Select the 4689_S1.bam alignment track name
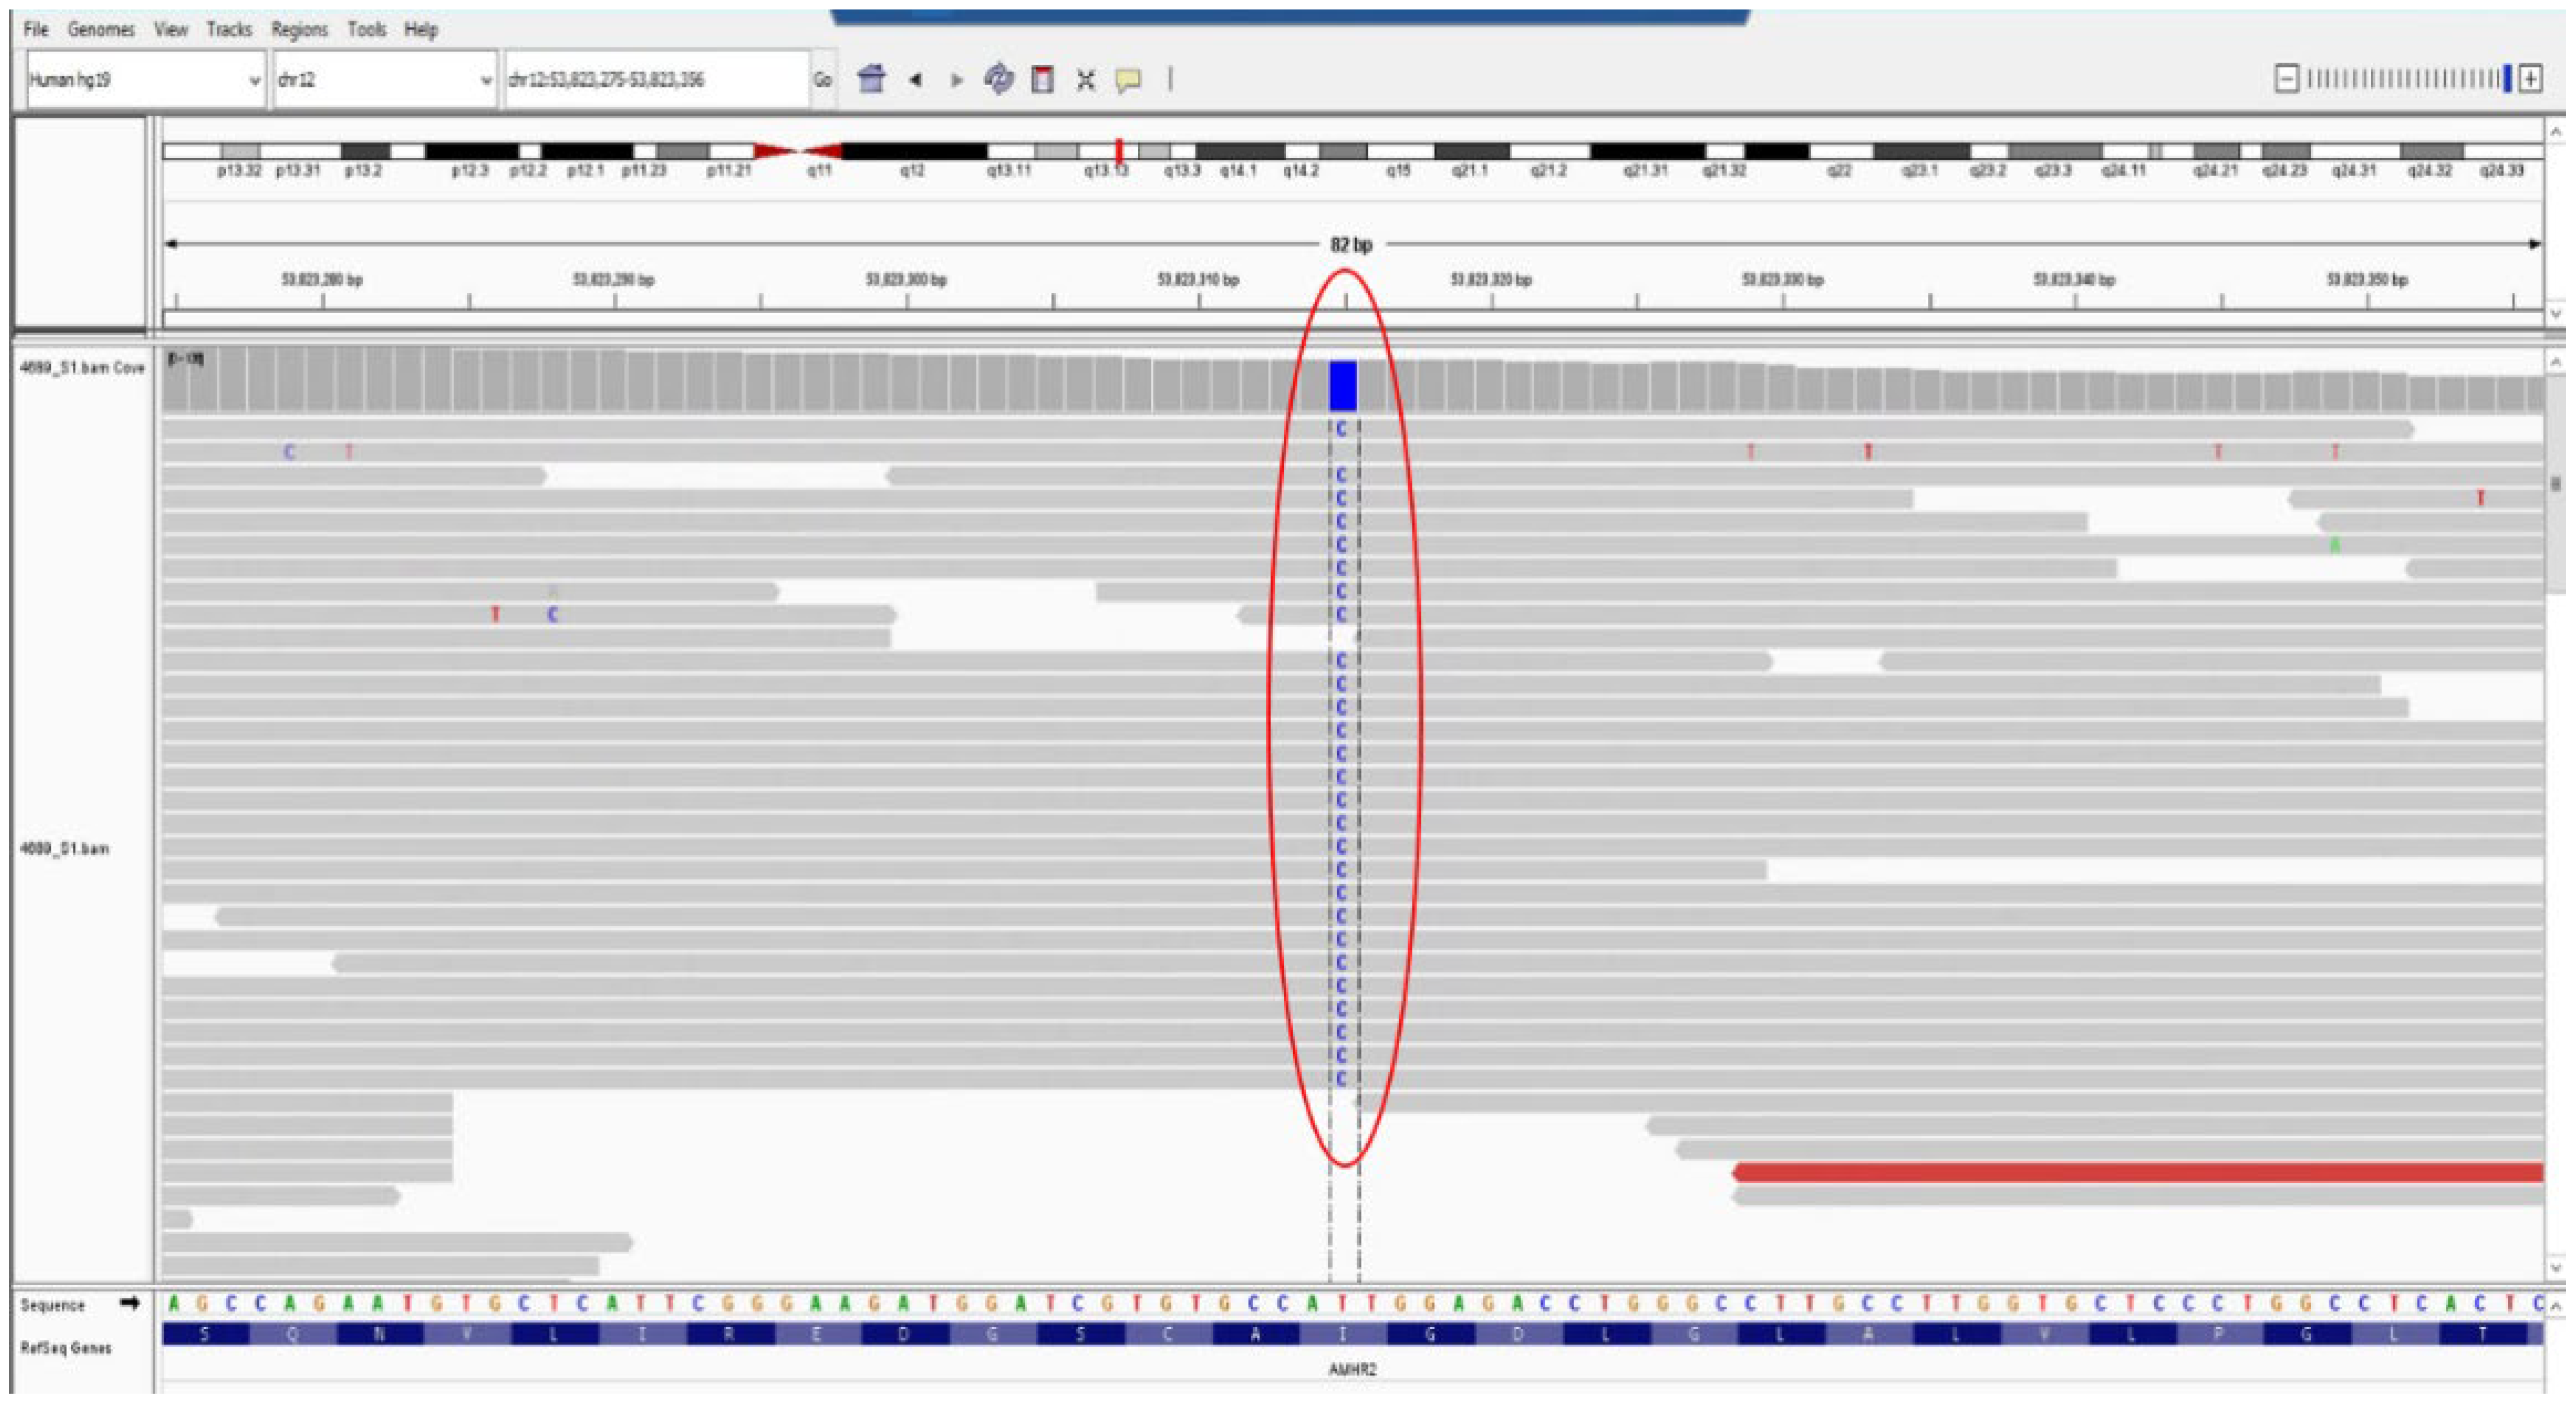This screenshot has height=1402, width=2576. (x=64, y=849)
